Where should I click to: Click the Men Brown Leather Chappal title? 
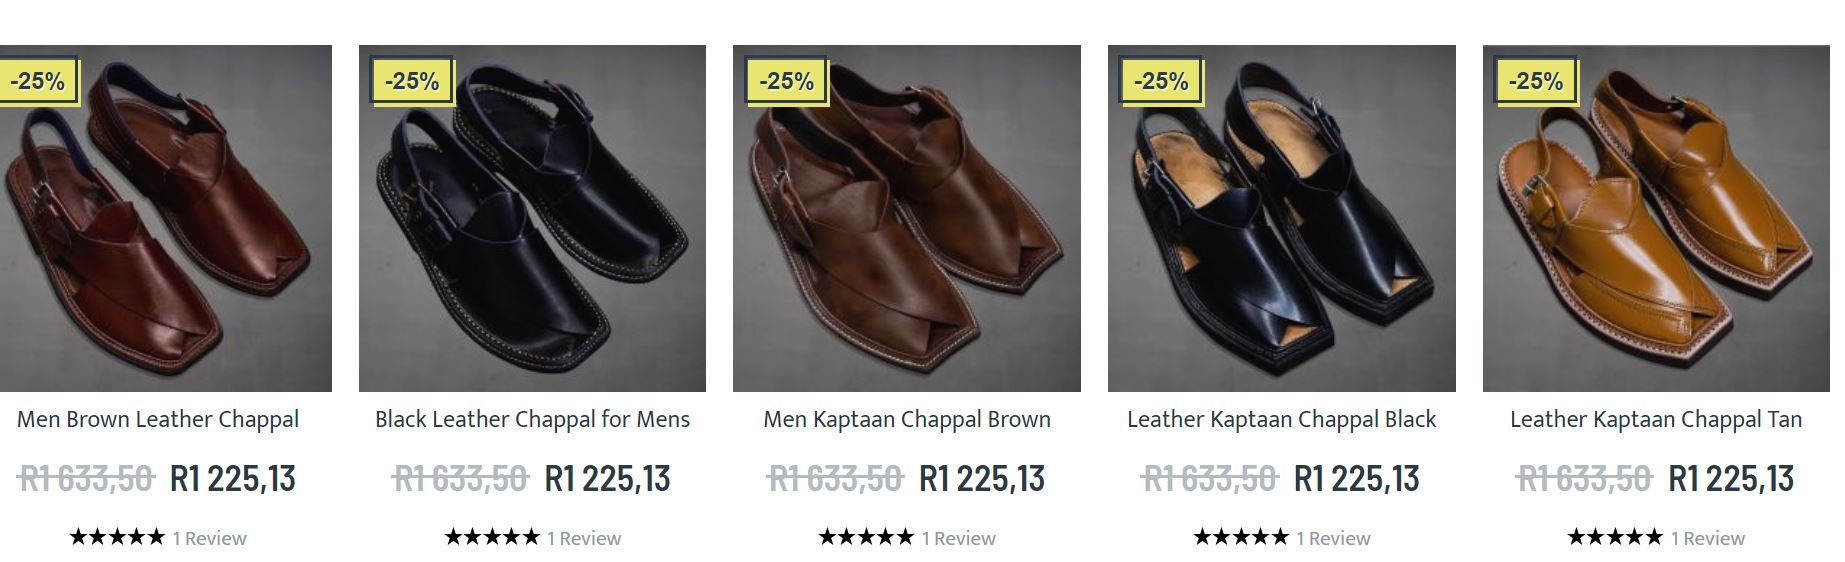click(x=158, y=420)
